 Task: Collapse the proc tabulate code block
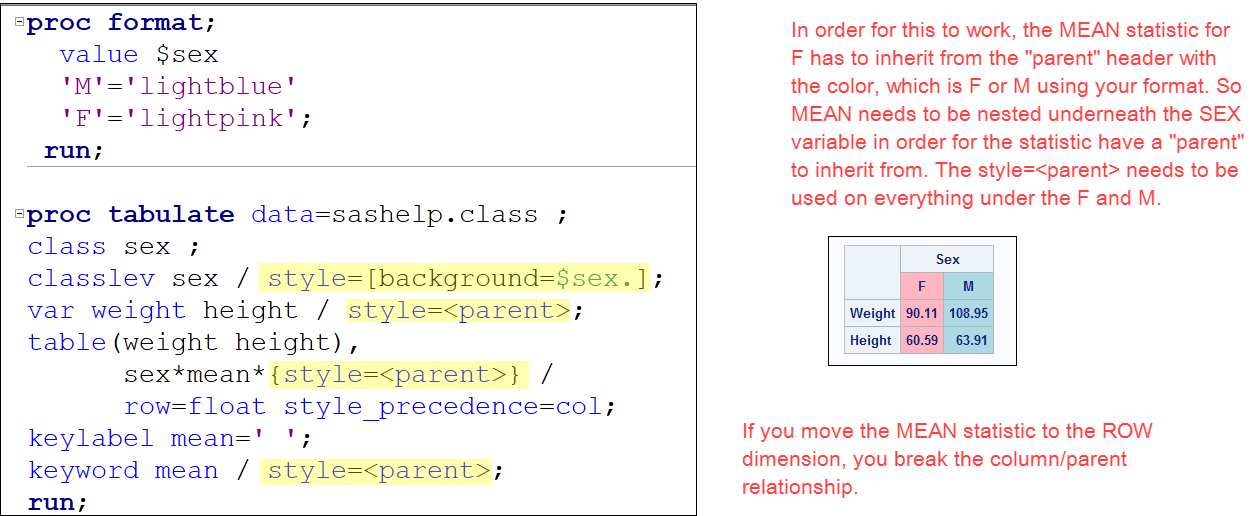(20, 215)
